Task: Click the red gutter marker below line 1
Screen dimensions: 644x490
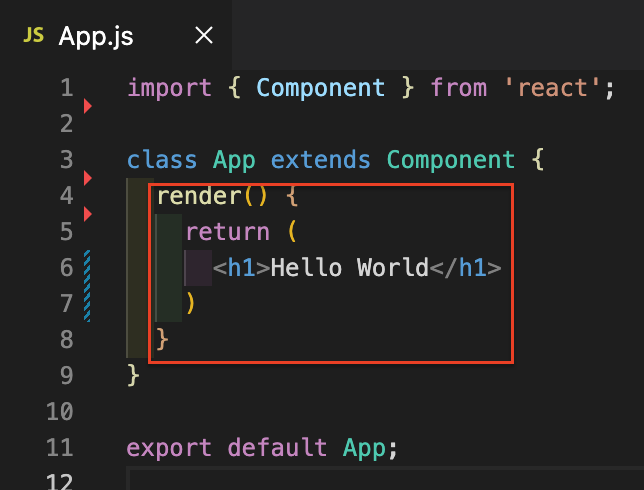Action: pos(87,106)
